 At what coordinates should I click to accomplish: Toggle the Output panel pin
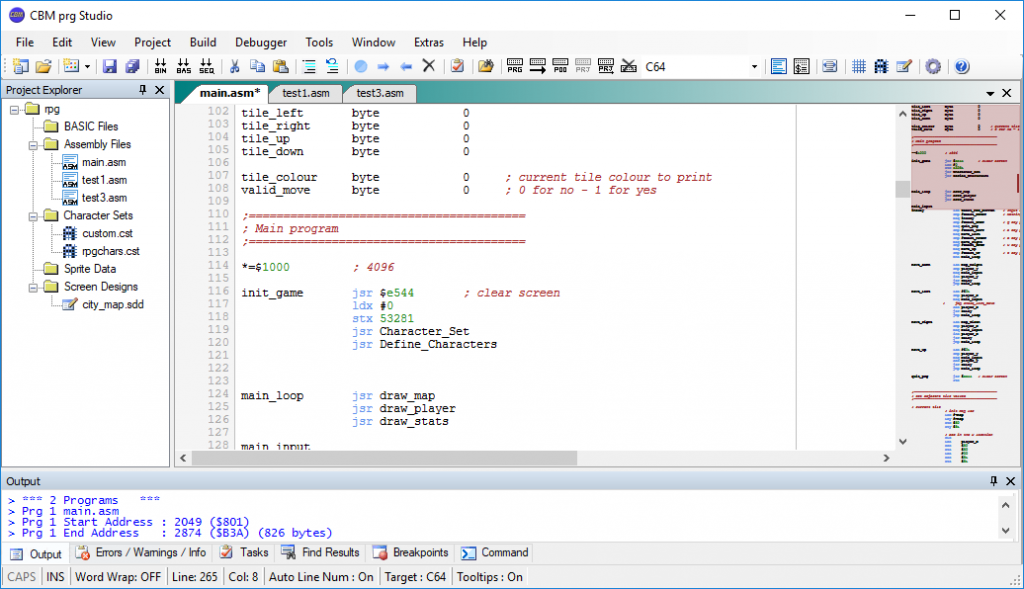tap(993, 481)
